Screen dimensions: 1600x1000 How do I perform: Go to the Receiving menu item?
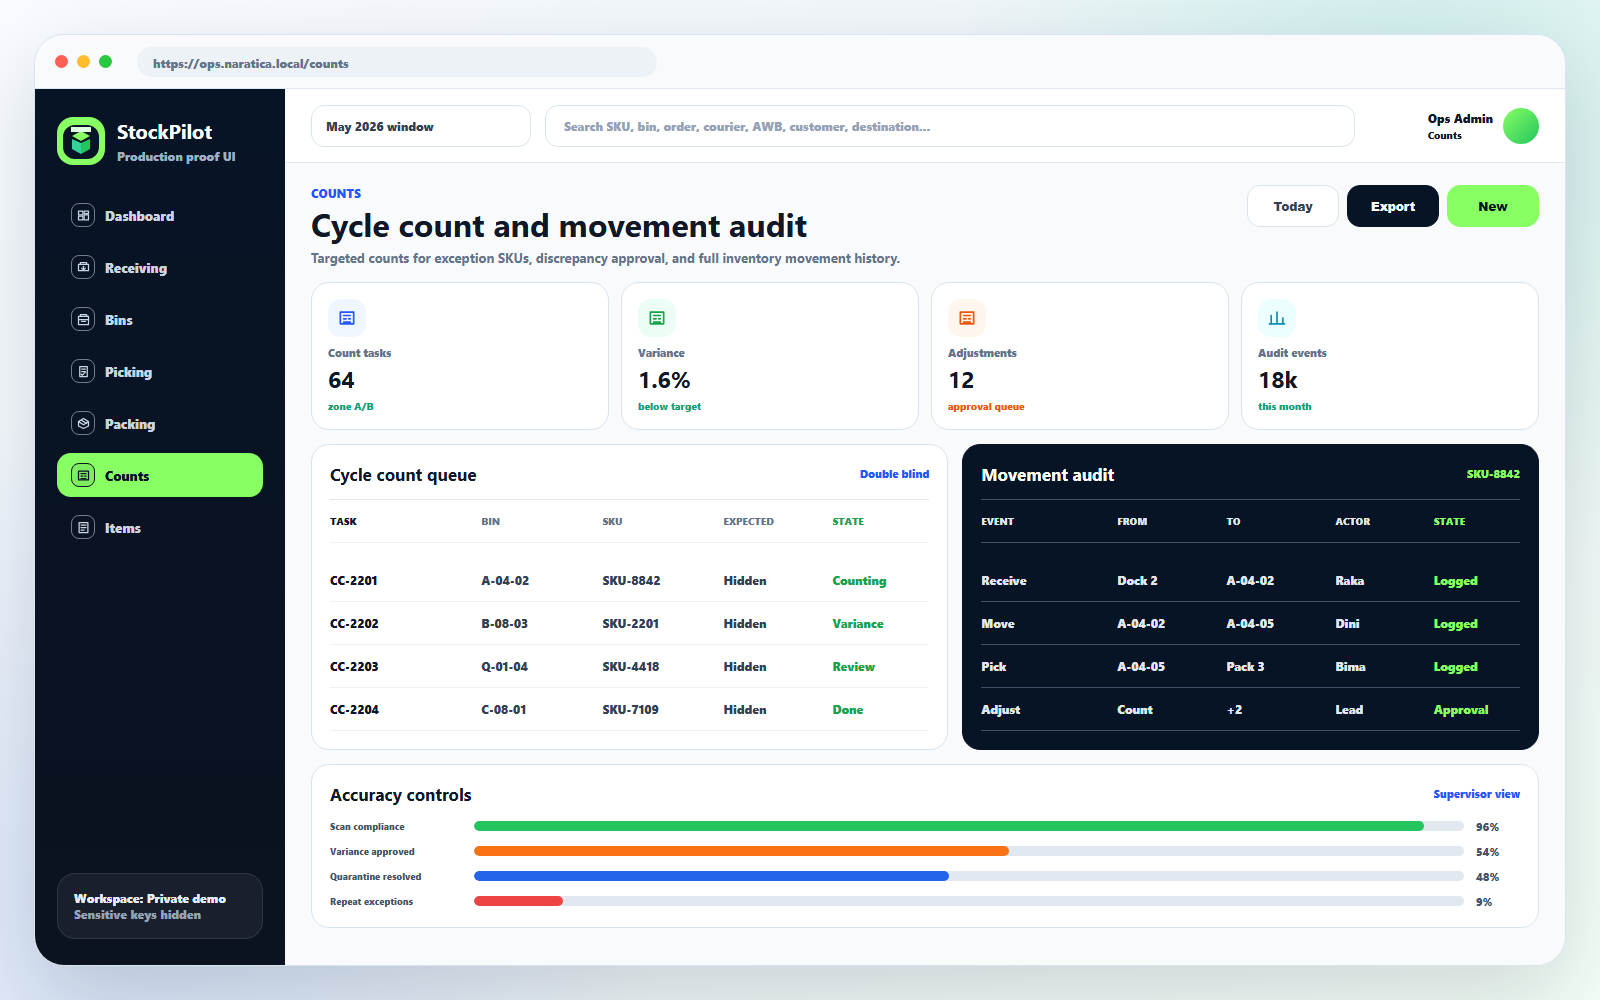(160, 267)
